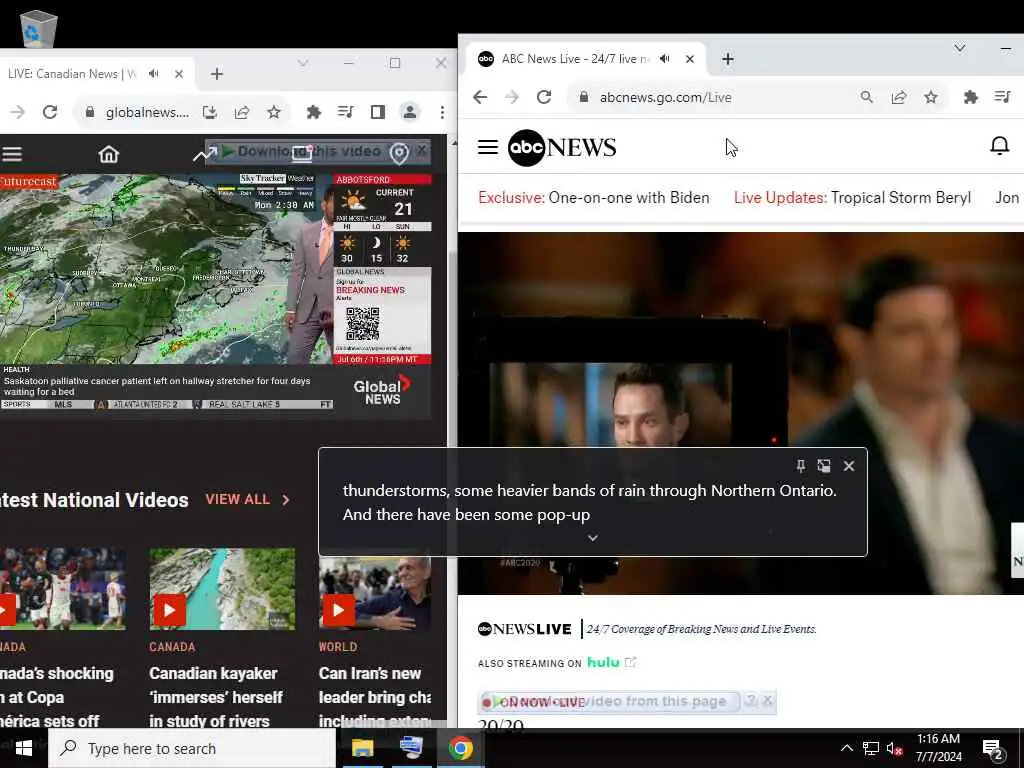
Task: Open the hulu streaming link
Action: (x=611, y=662)
